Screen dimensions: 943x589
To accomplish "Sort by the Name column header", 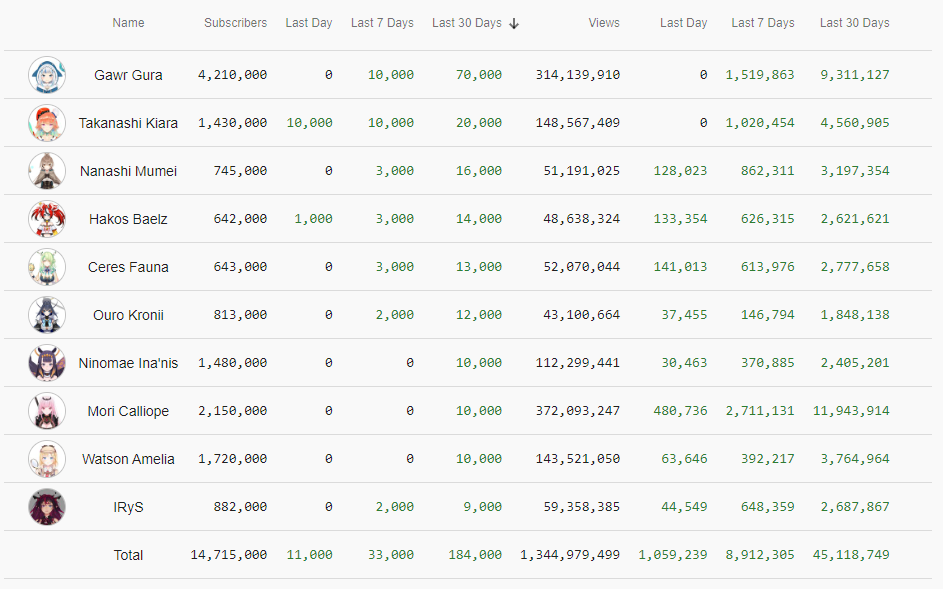I will coord(128,23).
